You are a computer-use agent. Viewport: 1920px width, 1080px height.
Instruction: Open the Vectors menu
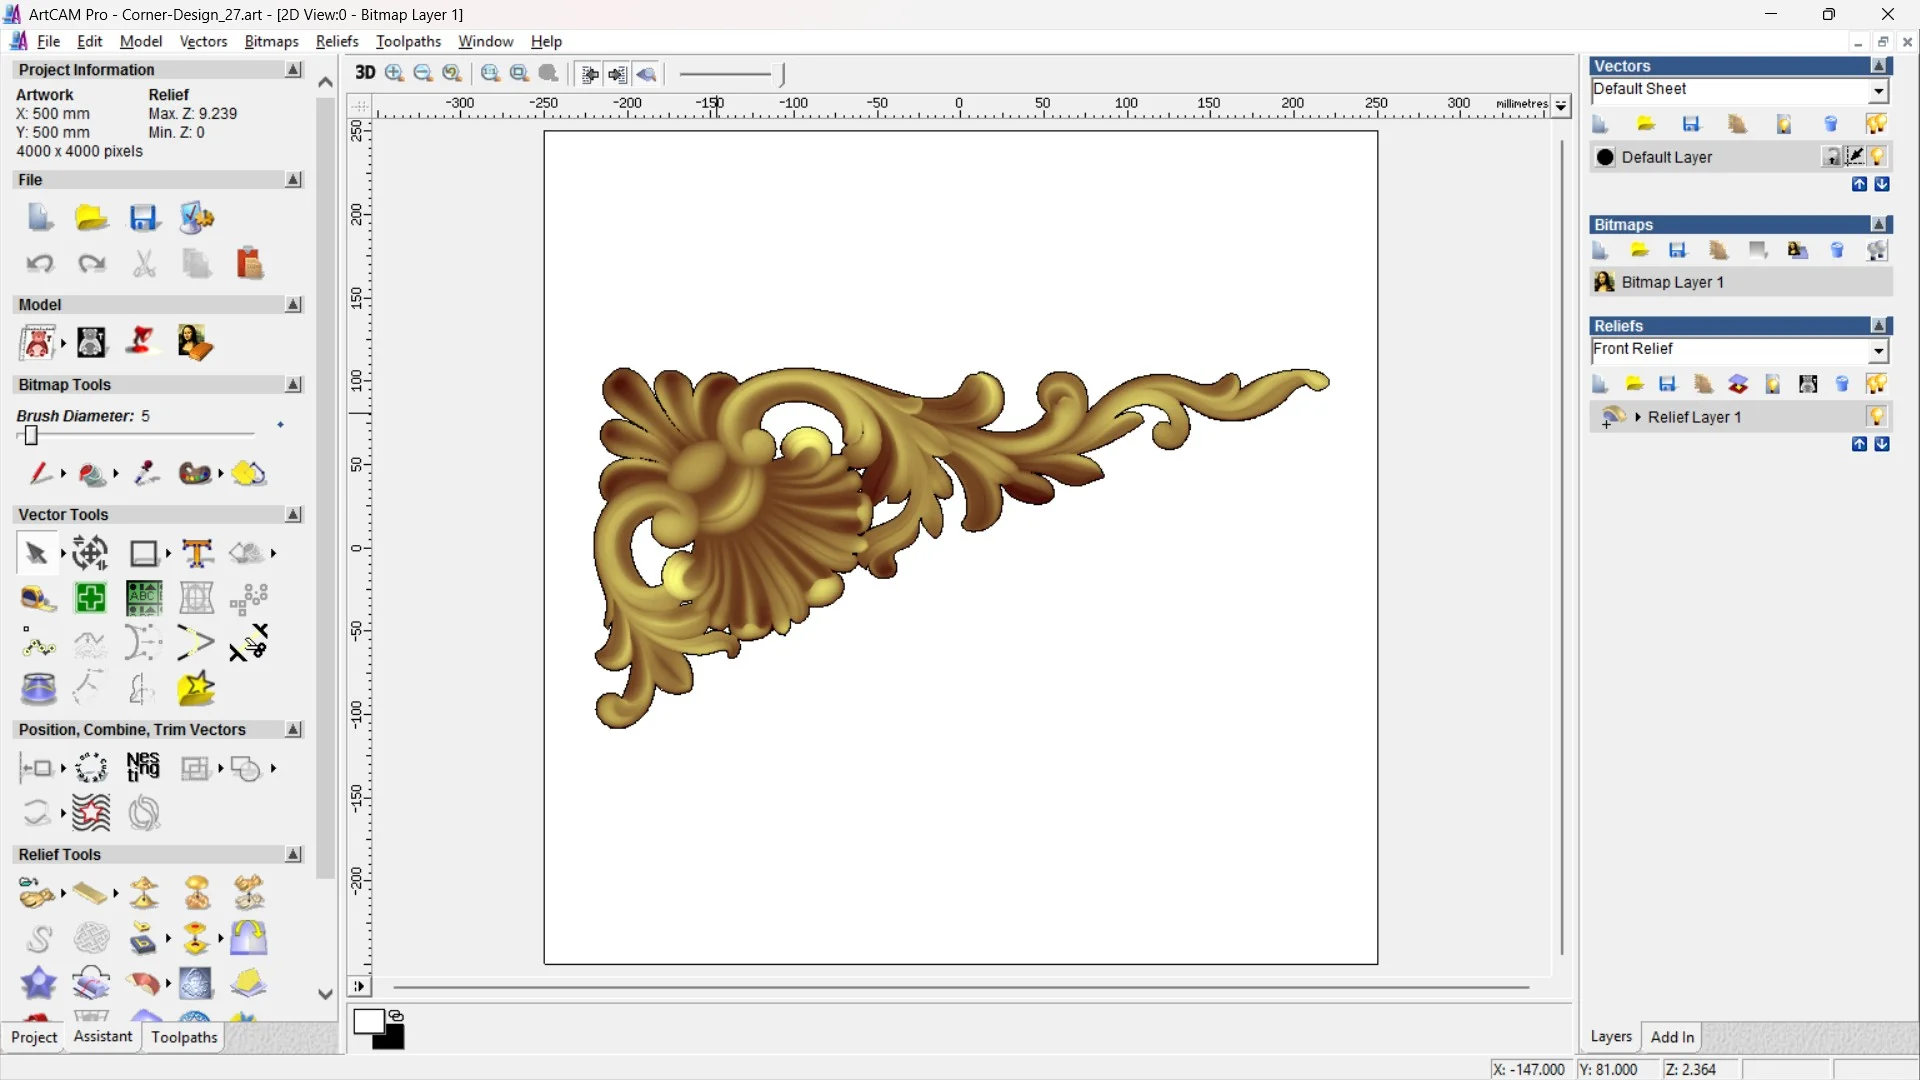pyautogui.click(x=203, y=41)
